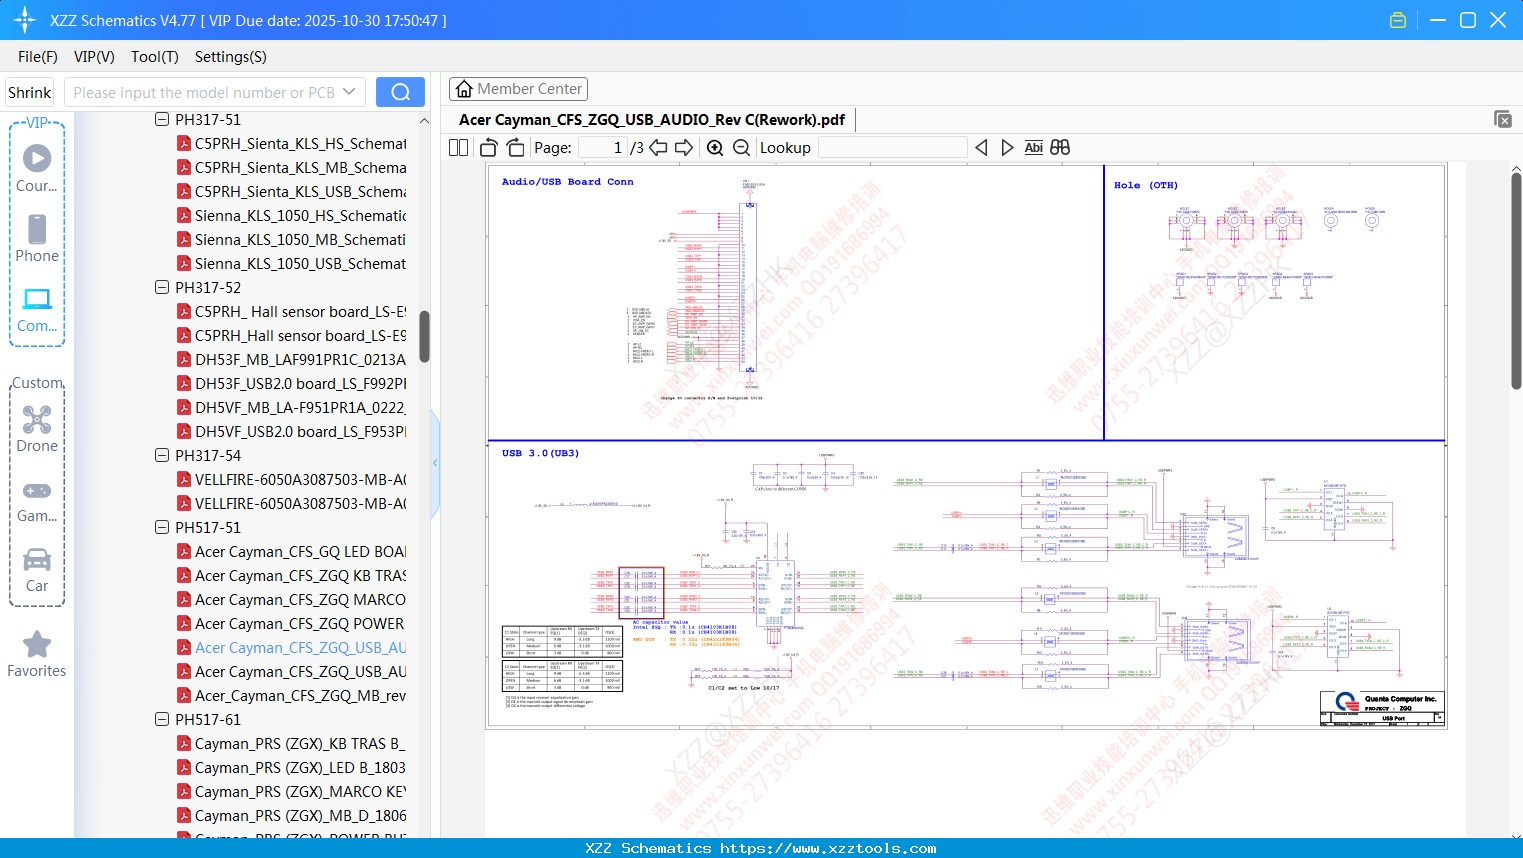
Task: Click the file tree vertical scrollbar
Action: tap(424, 336)
